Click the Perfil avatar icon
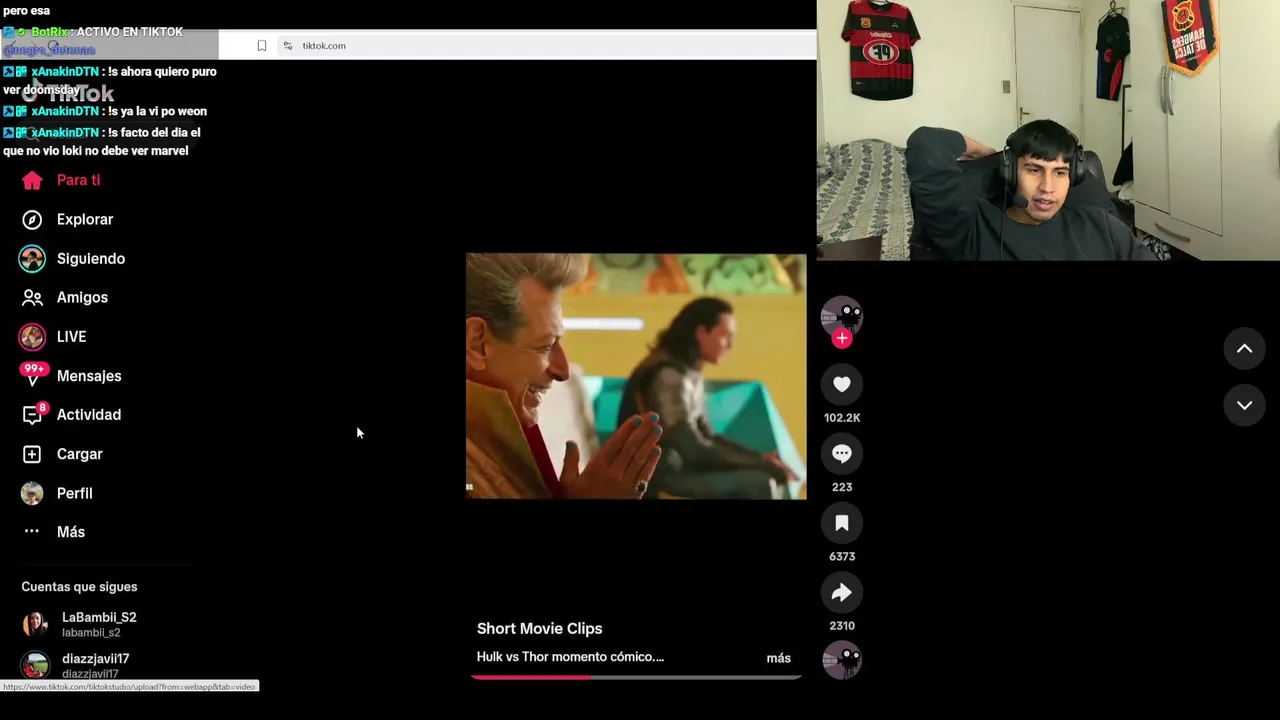Screen dimensions: 1280x720 (x=32, y=493)
